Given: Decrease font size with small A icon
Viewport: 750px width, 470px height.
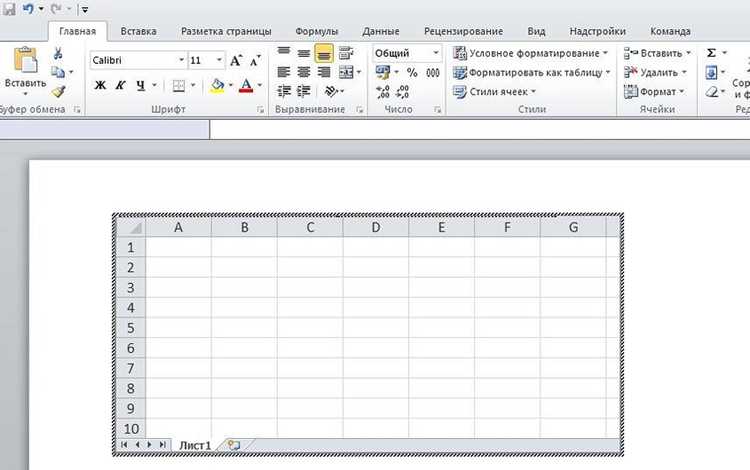Looking at the screenshot, I should (254, 60).
